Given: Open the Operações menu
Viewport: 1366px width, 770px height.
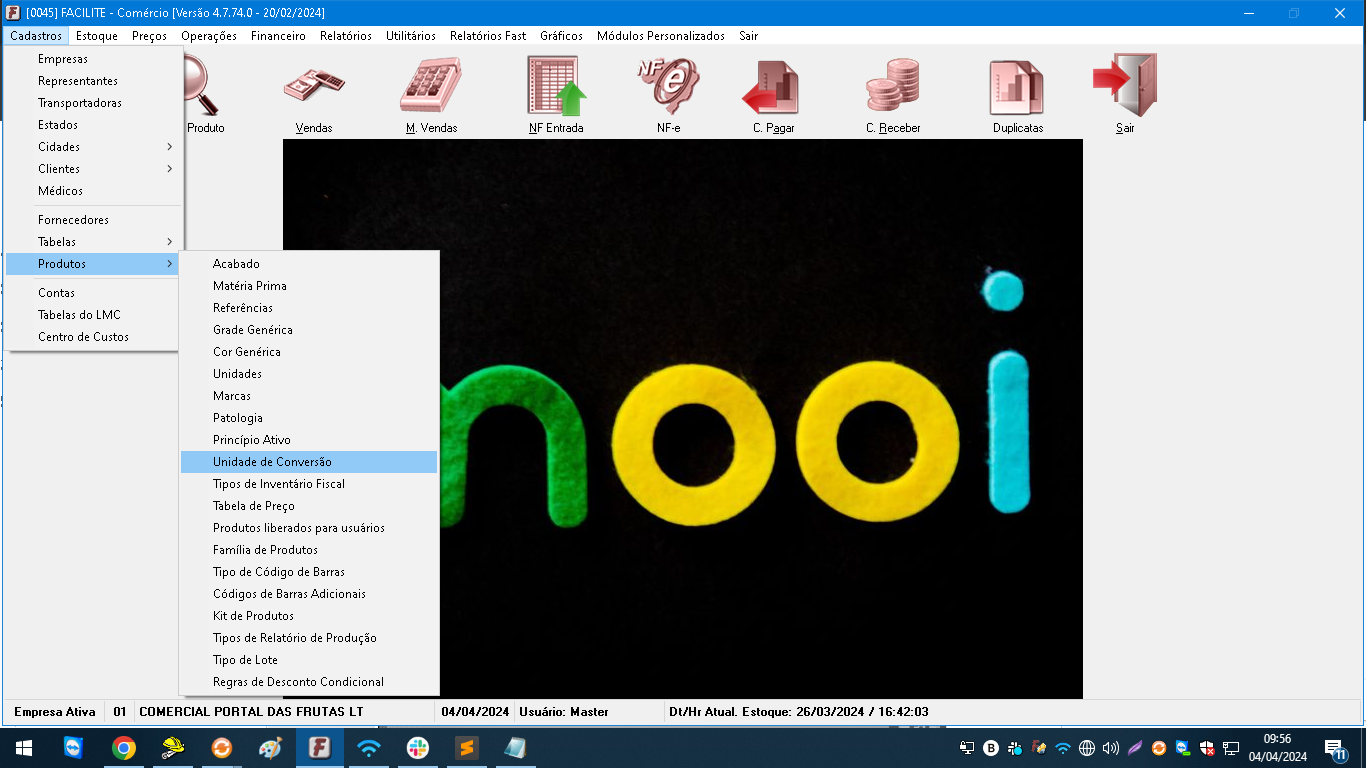Looking at the screenshot, I should pos(209,36).
